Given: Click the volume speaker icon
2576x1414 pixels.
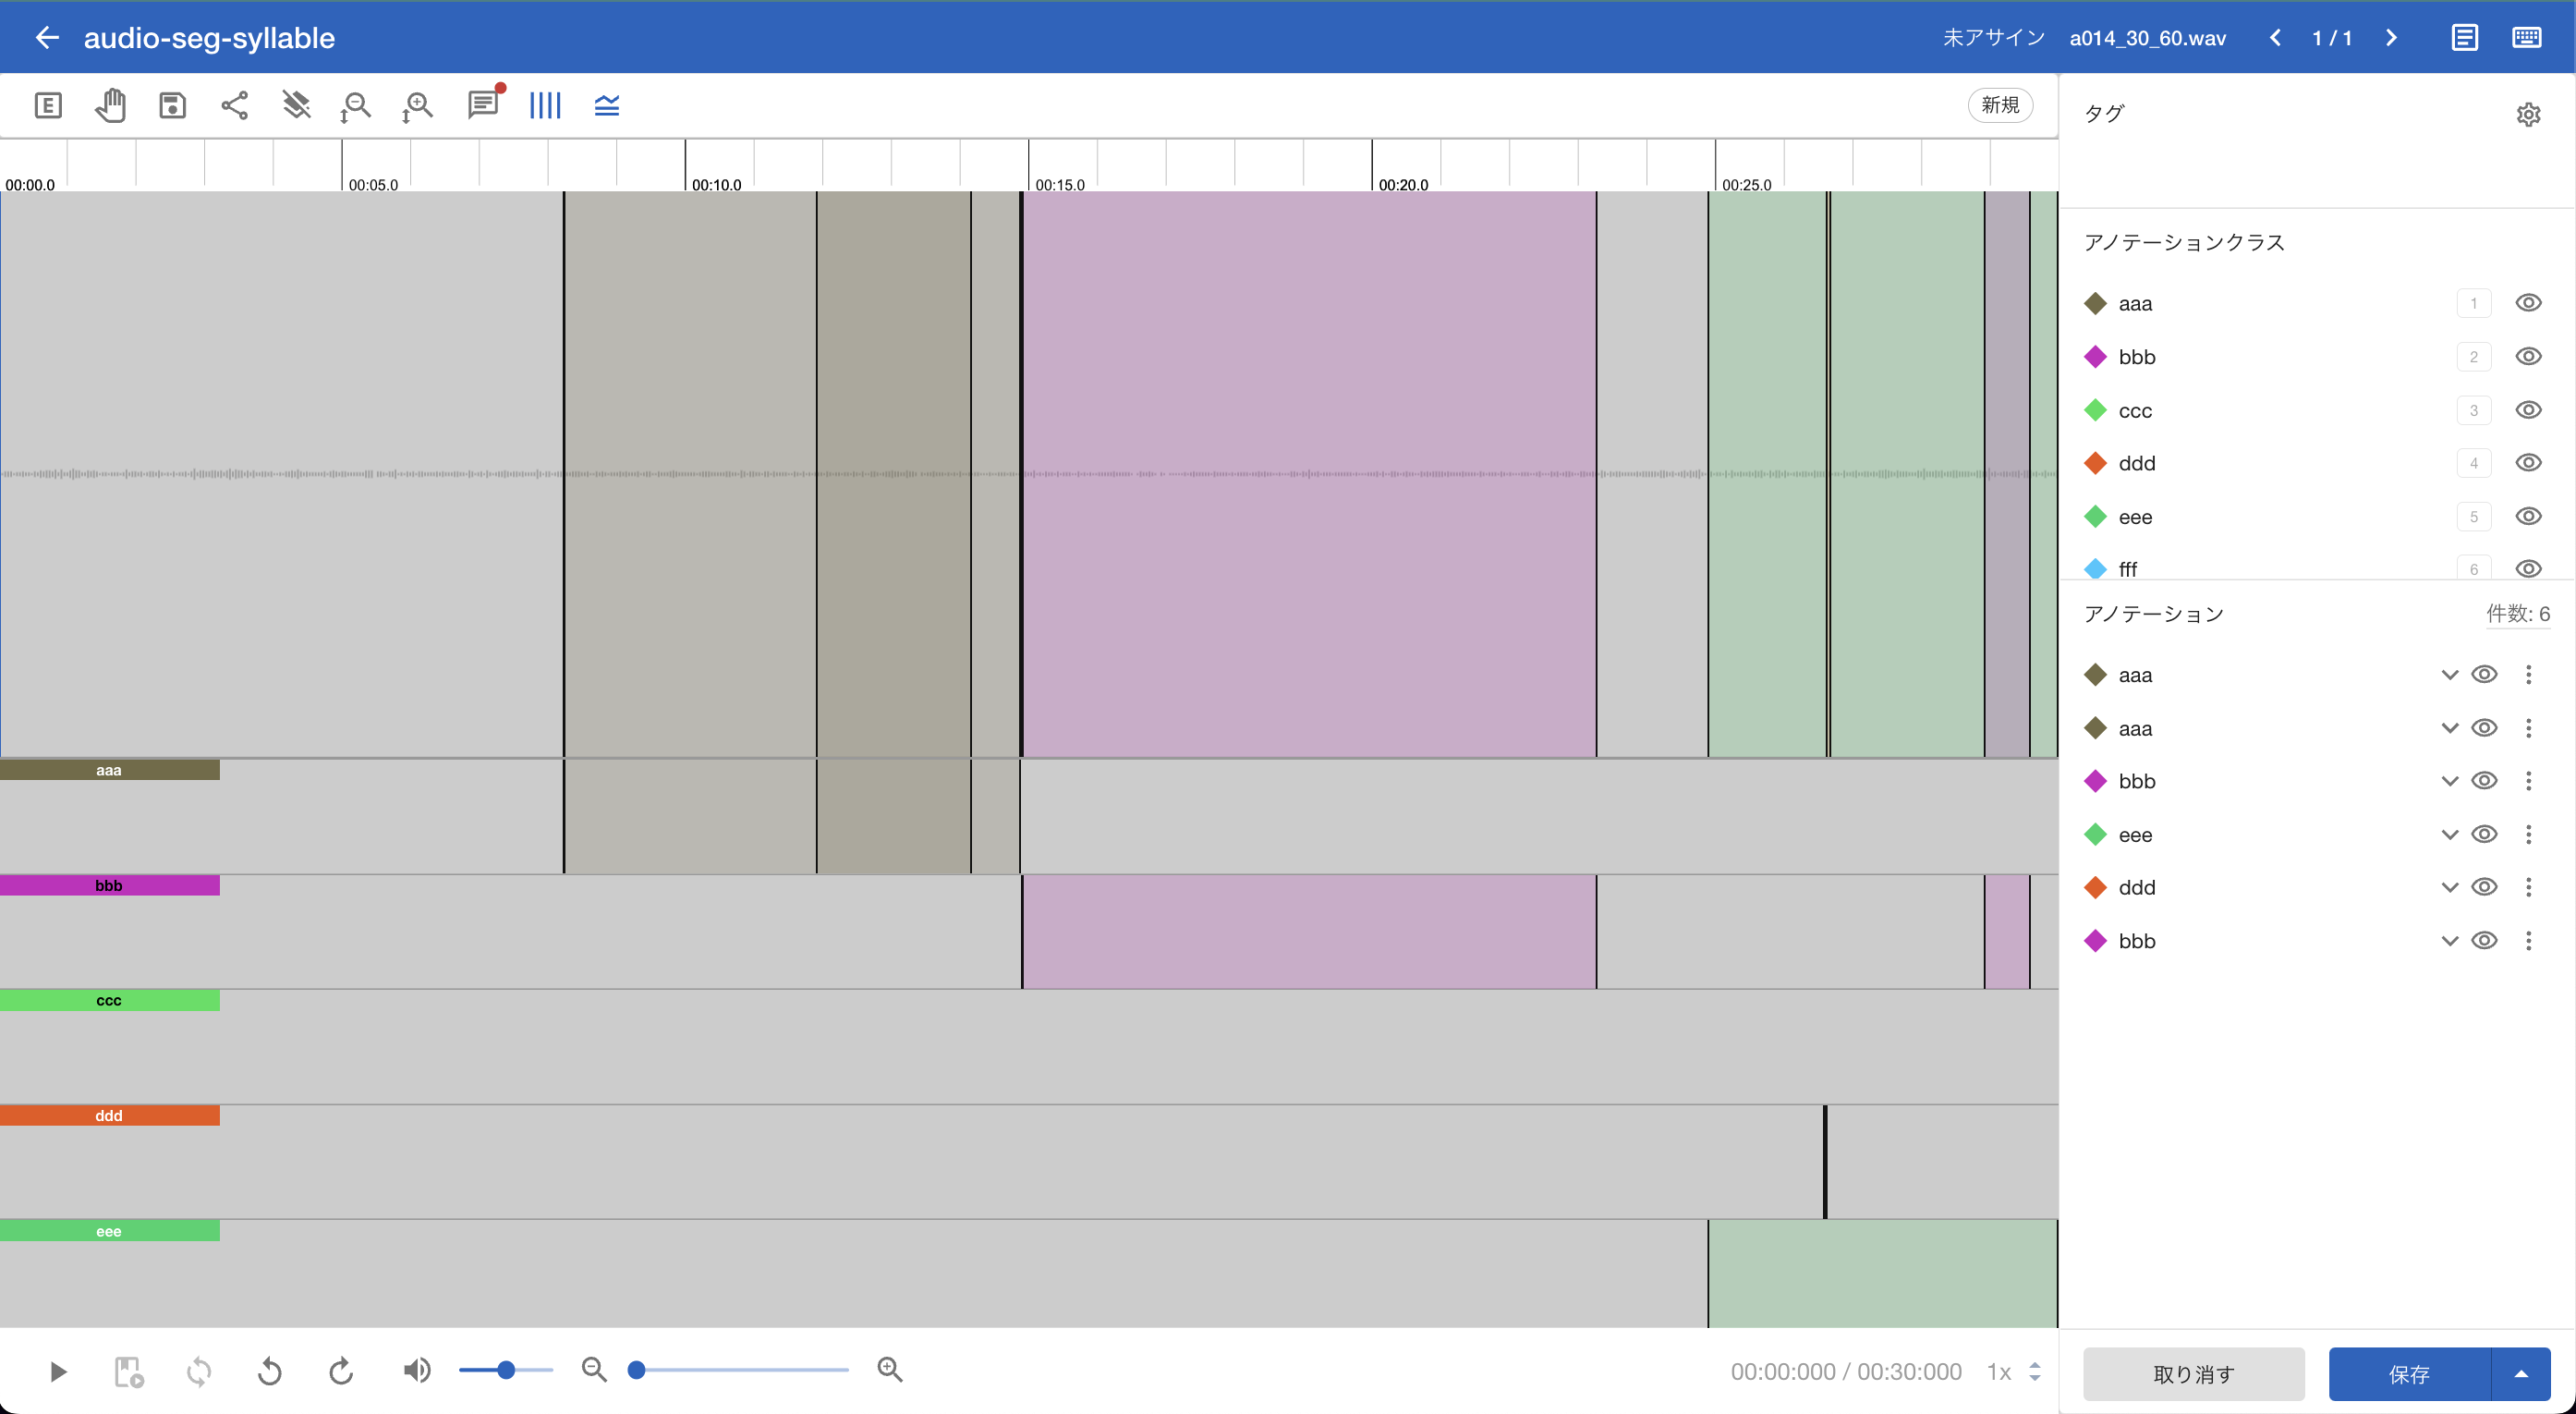Looking at the screenshot, I should point(417,1370).
